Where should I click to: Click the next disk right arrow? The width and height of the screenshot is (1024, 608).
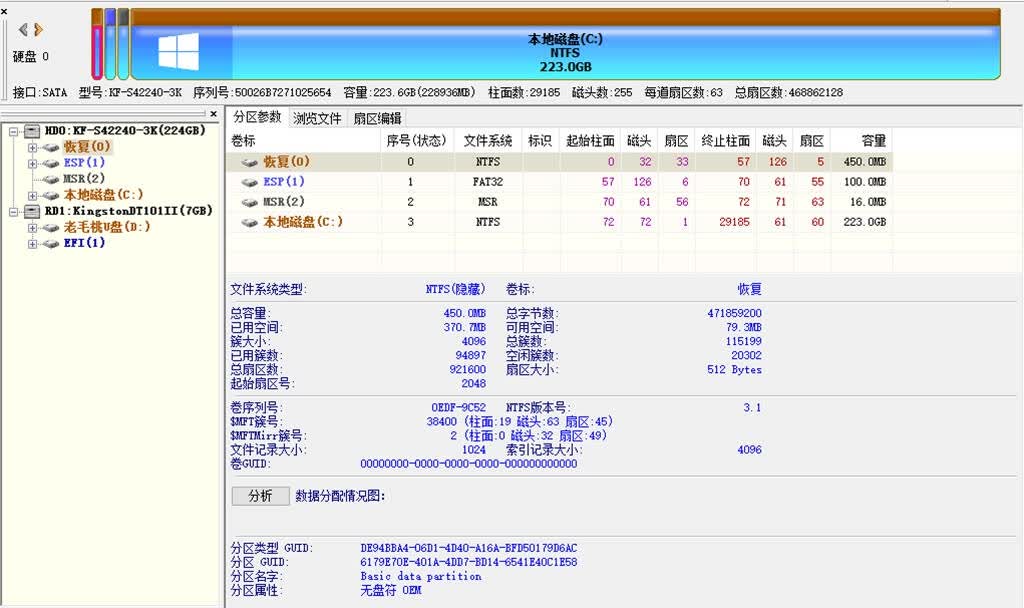(x=39, y=29)
